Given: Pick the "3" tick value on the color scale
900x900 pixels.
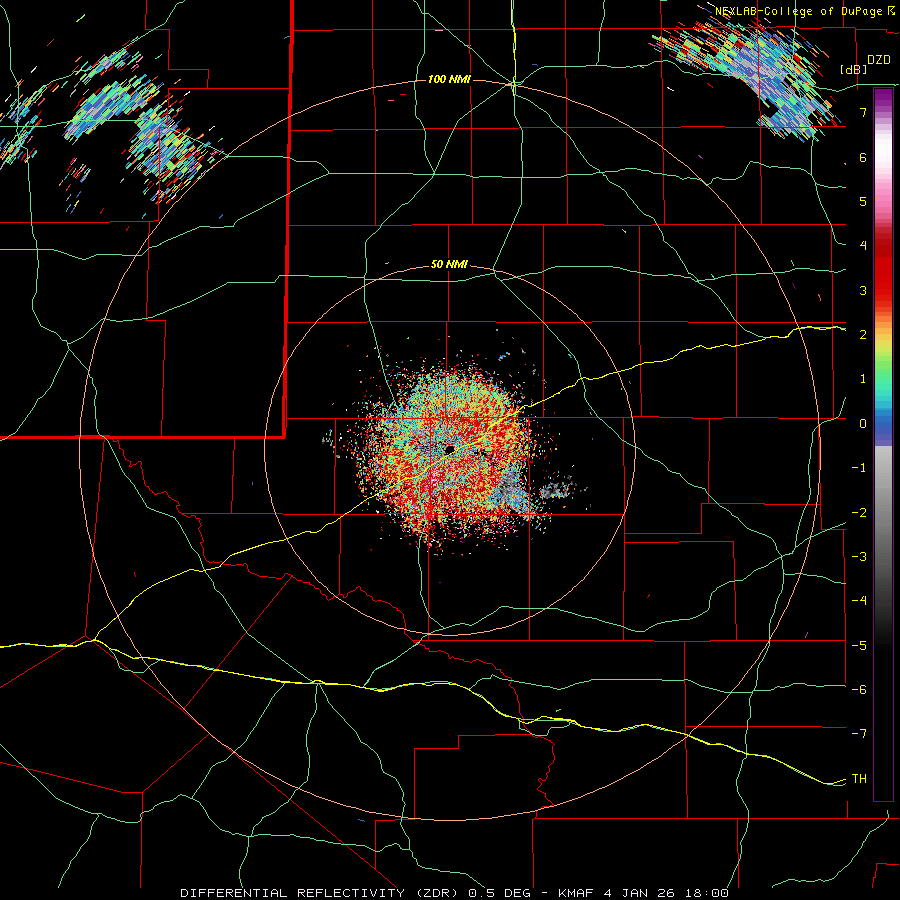Looking at the screenshot, I should 863,290.
